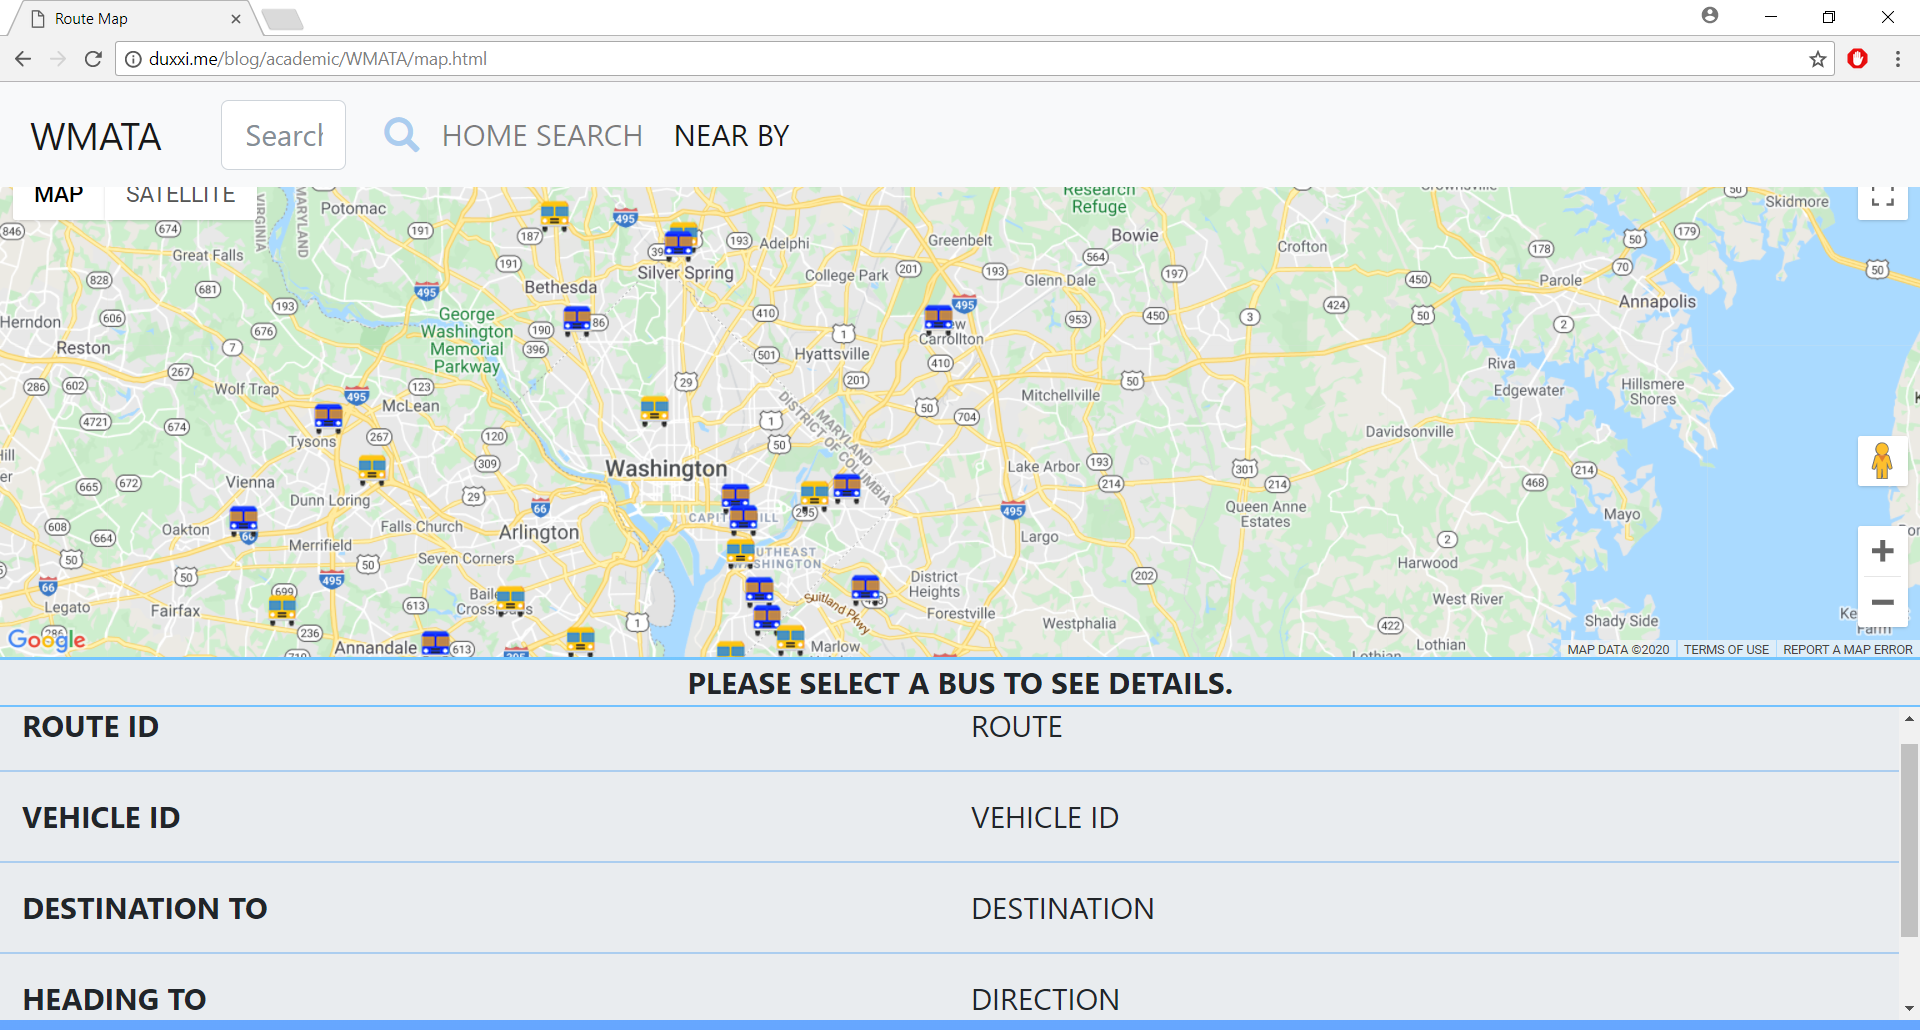Open Street View pegman control
1920x1030 pixels.
point(1882,461)
